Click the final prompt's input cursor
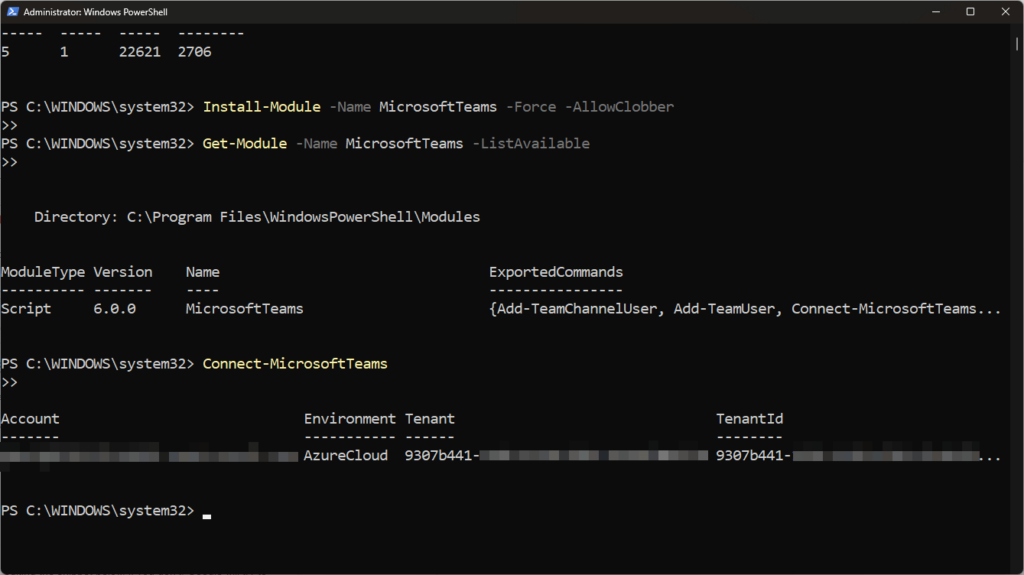Image resolution: width=1024 pixels, height=575 pixels. coord(207,516)
